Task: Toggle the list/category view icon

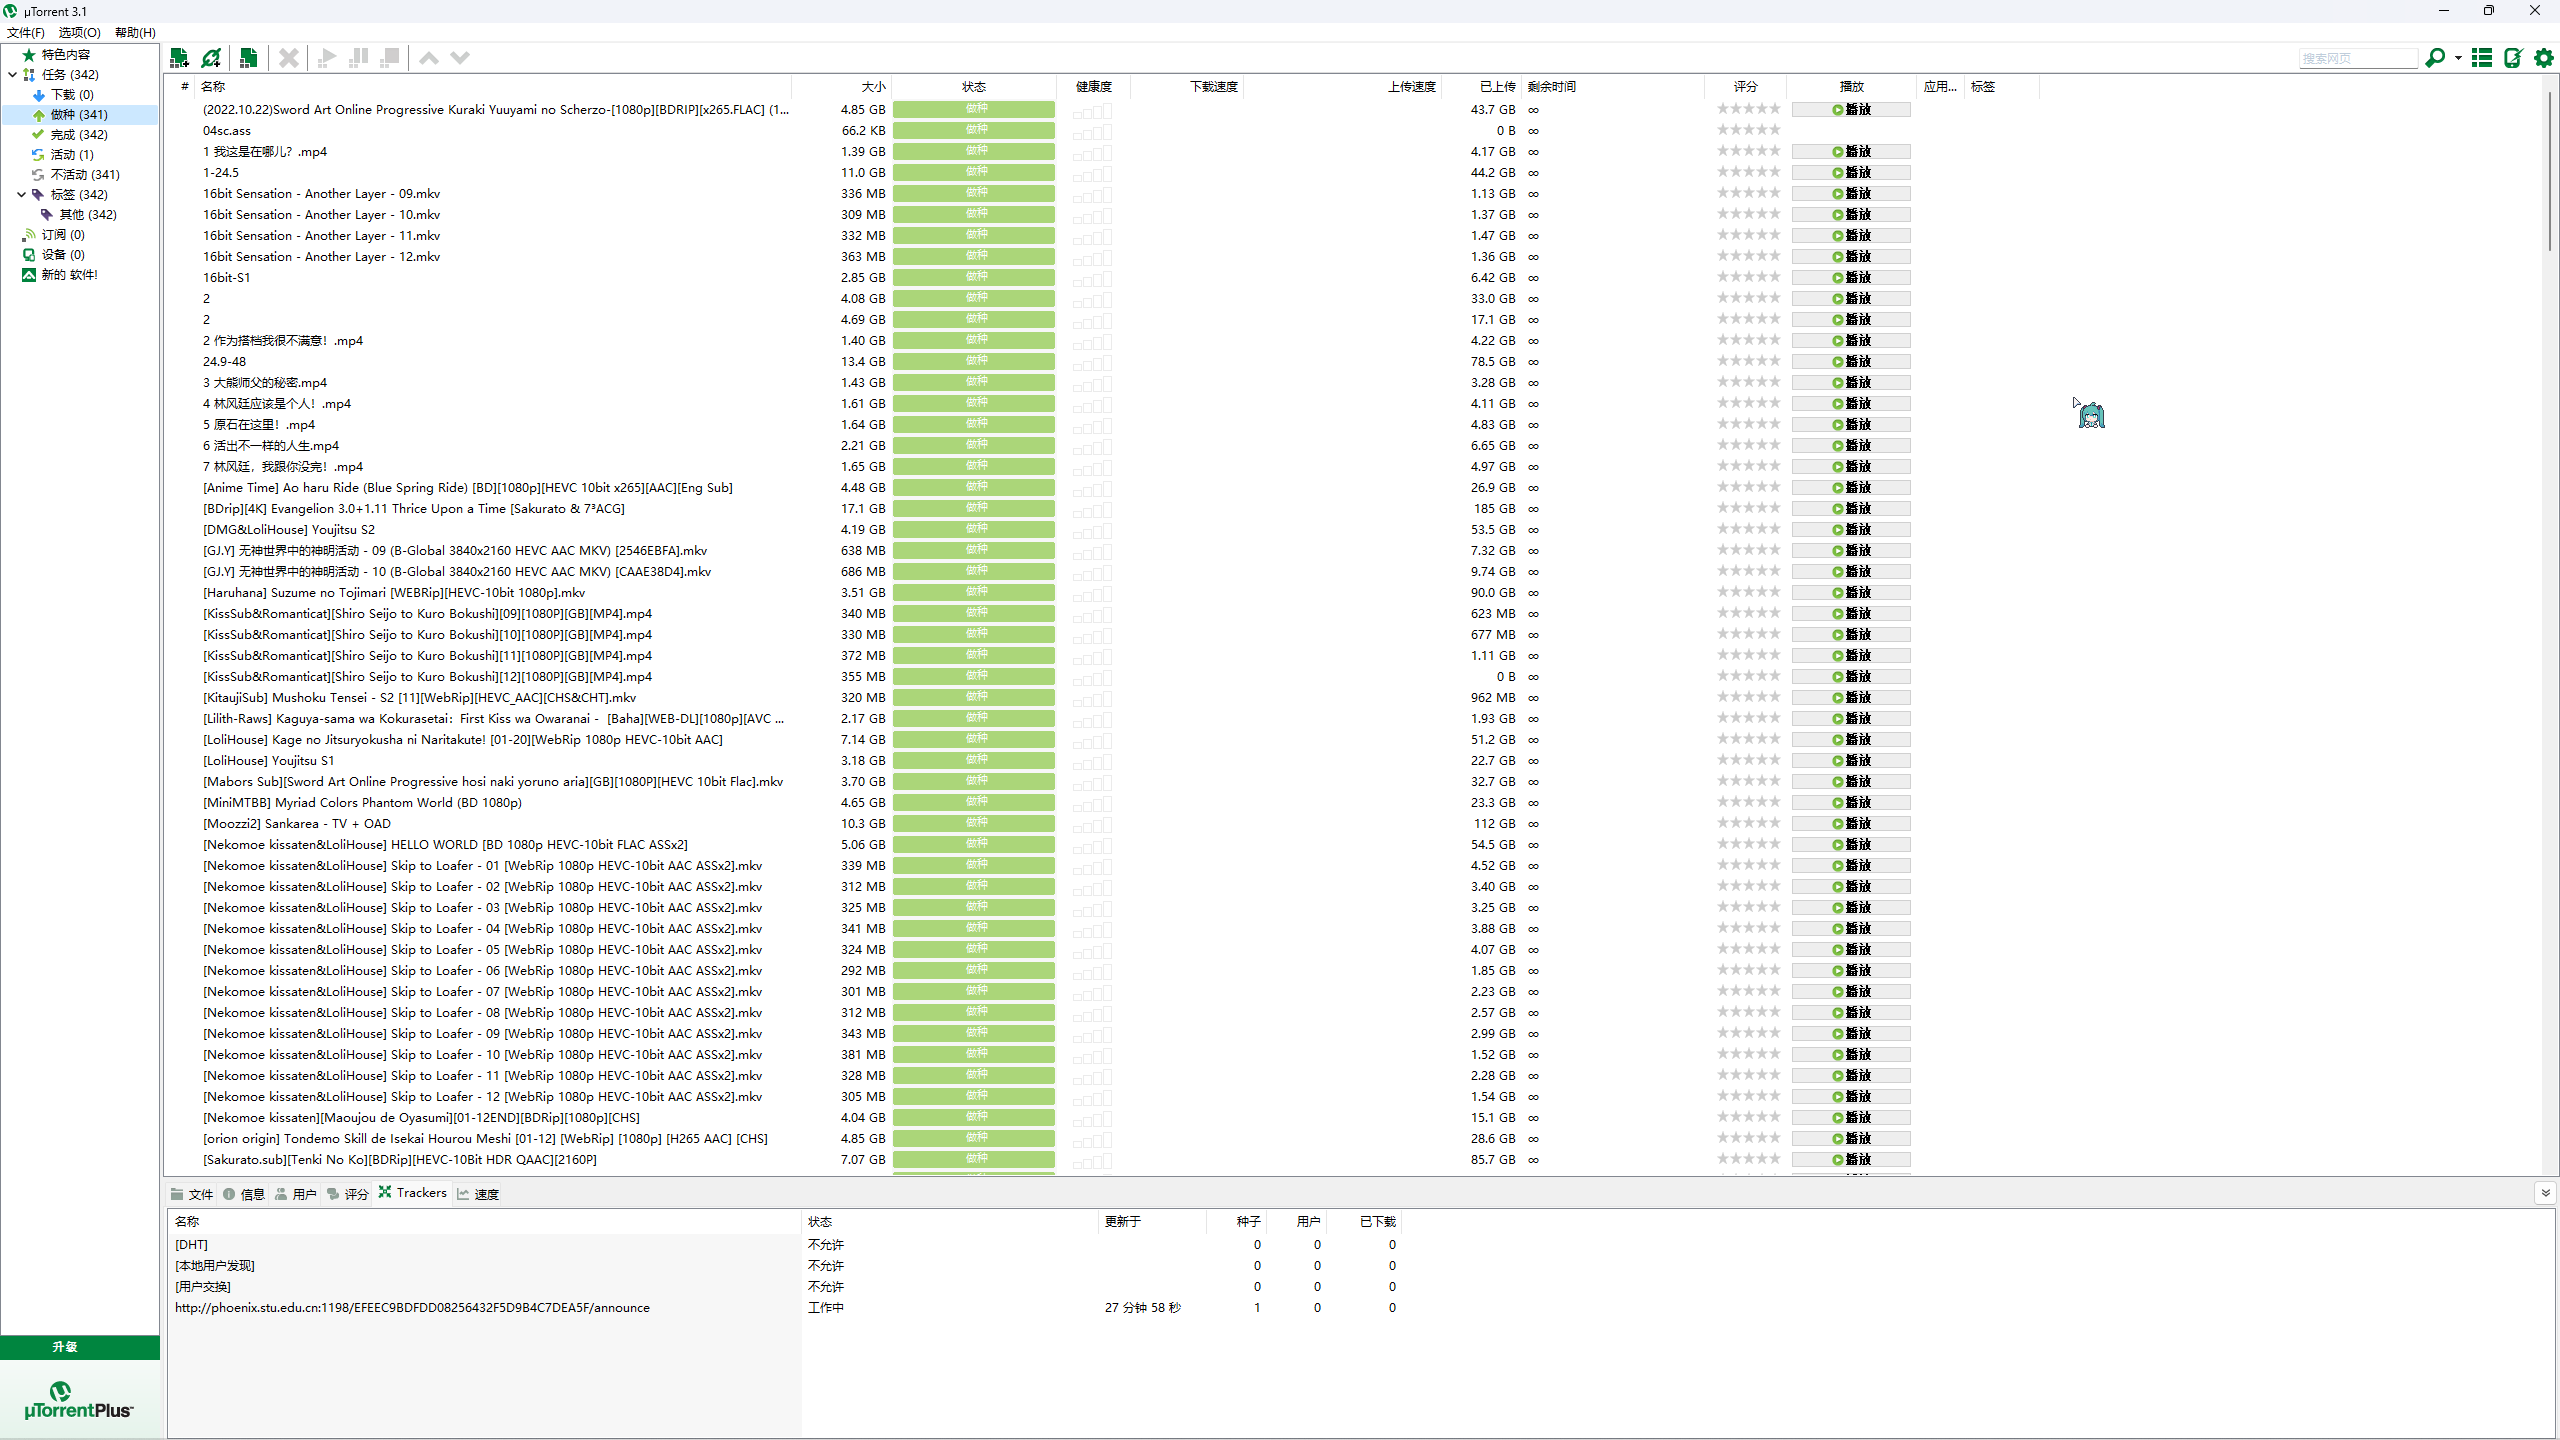Action: point(2482,58)
